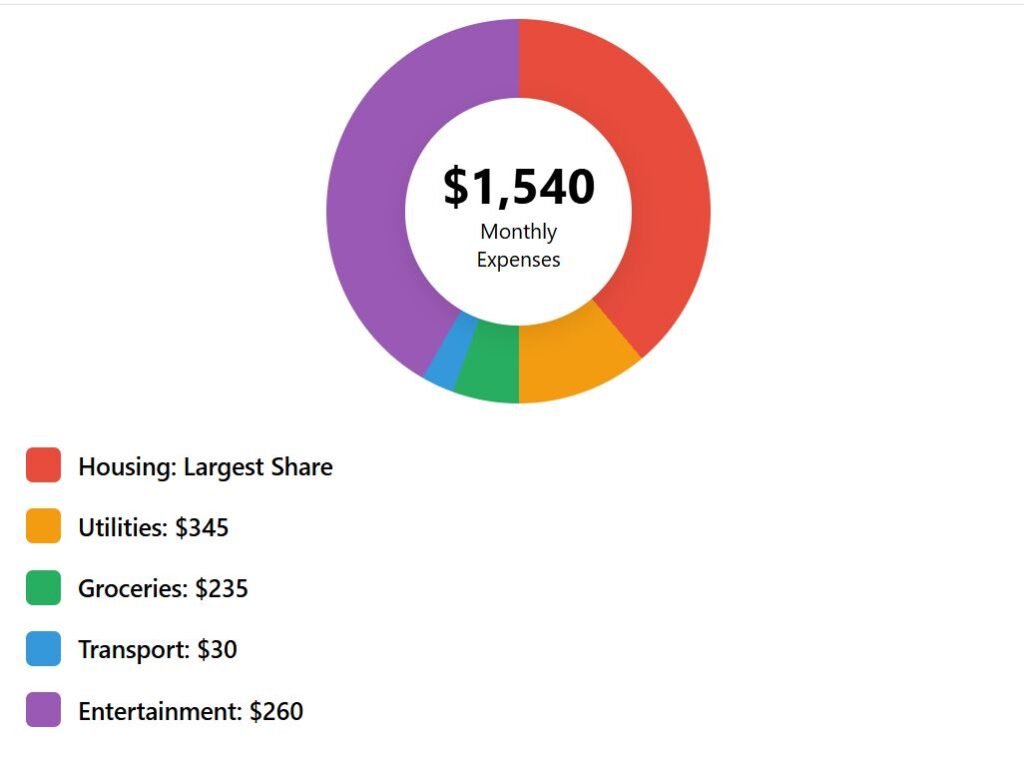The width and height of the screenshot is (1024, 760).
Task: Select the word Utilities in the legend
Action: (122, 528)
